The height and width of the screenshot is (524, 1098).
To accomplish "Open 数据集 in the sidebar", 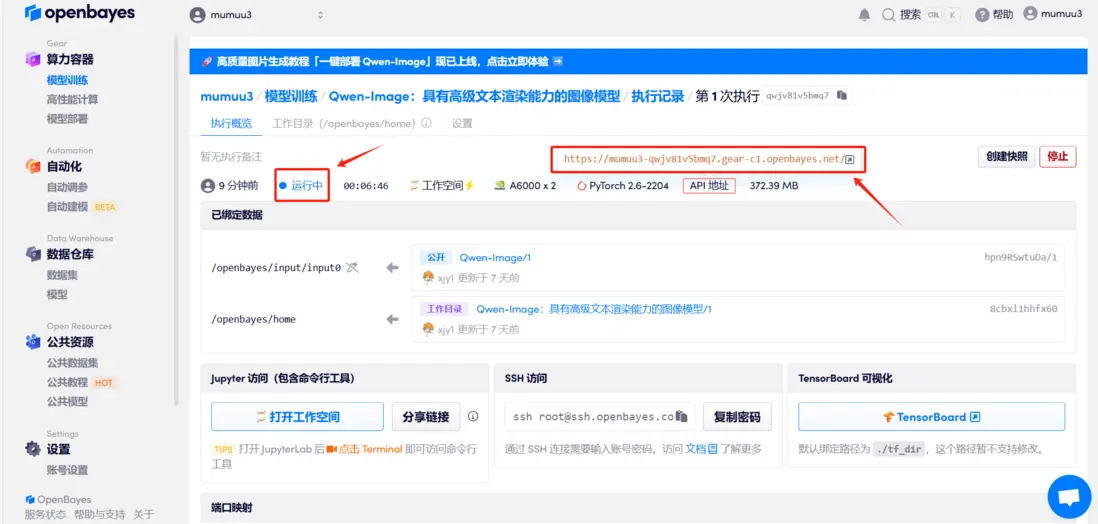I will (62, 275).
